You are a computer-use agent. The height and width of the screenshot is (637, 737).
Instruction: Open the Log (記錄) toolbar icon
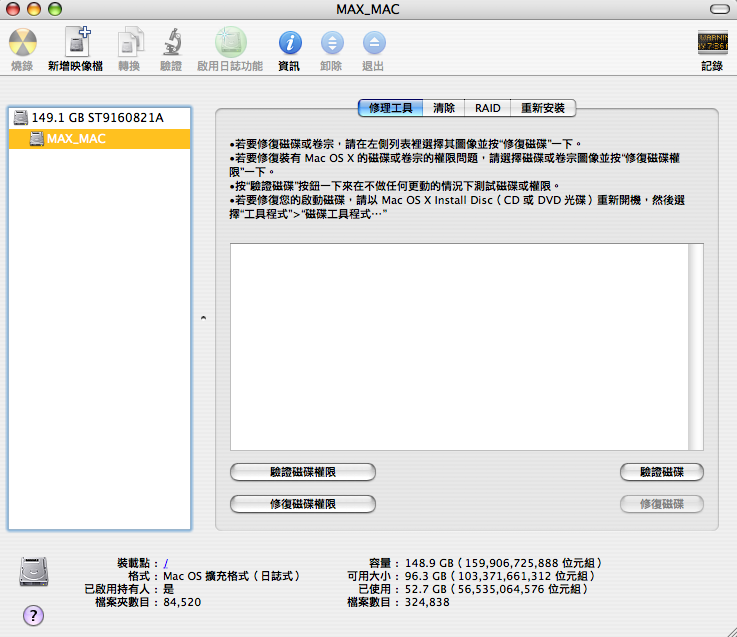pos(712,43)
